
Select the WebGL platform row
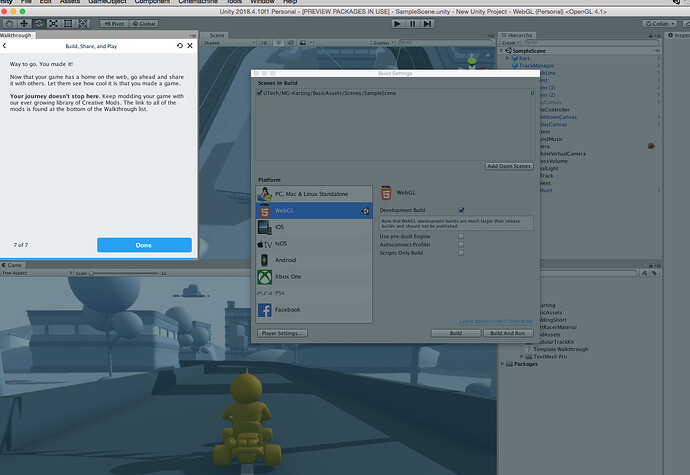(314, 211)
